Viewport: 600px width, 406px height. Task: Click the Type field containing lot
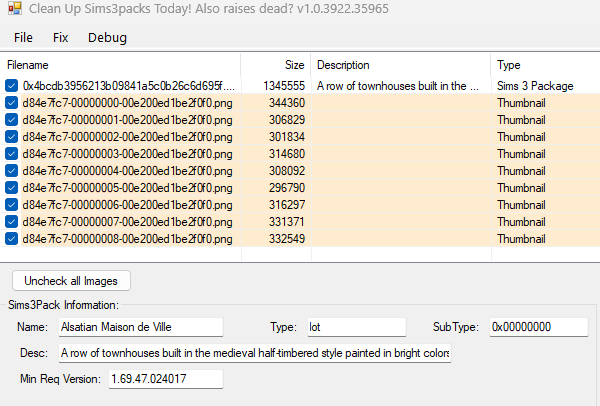354,327
